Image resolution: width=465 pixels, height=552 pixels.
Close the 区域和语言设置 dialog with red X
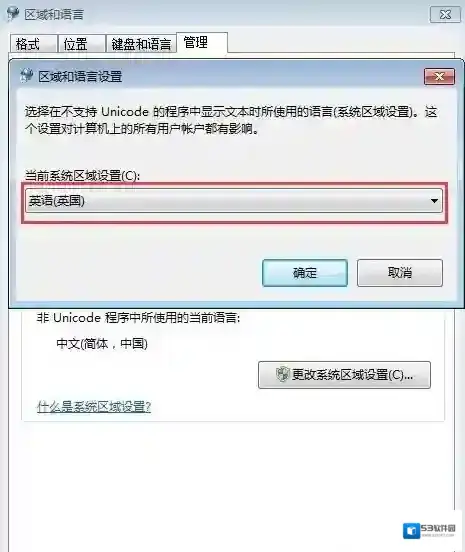click(x=439, y=76)
